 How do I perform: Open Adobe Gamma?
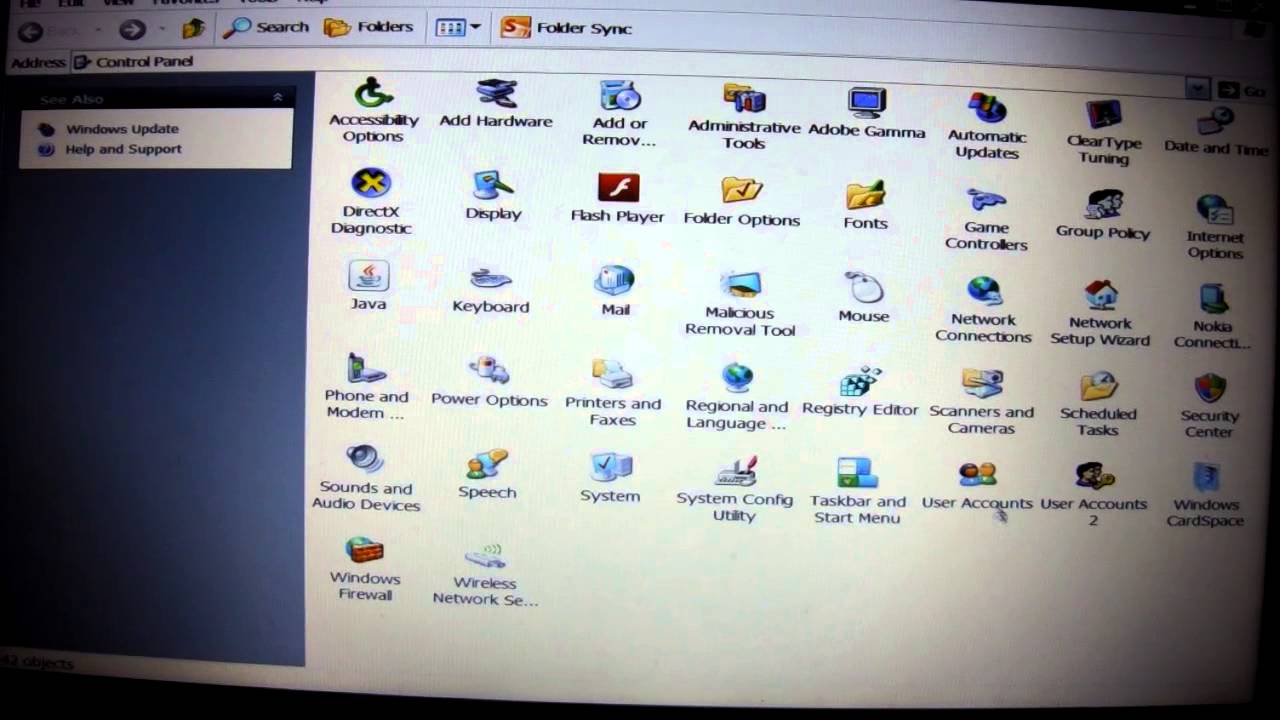coord(866,113)
